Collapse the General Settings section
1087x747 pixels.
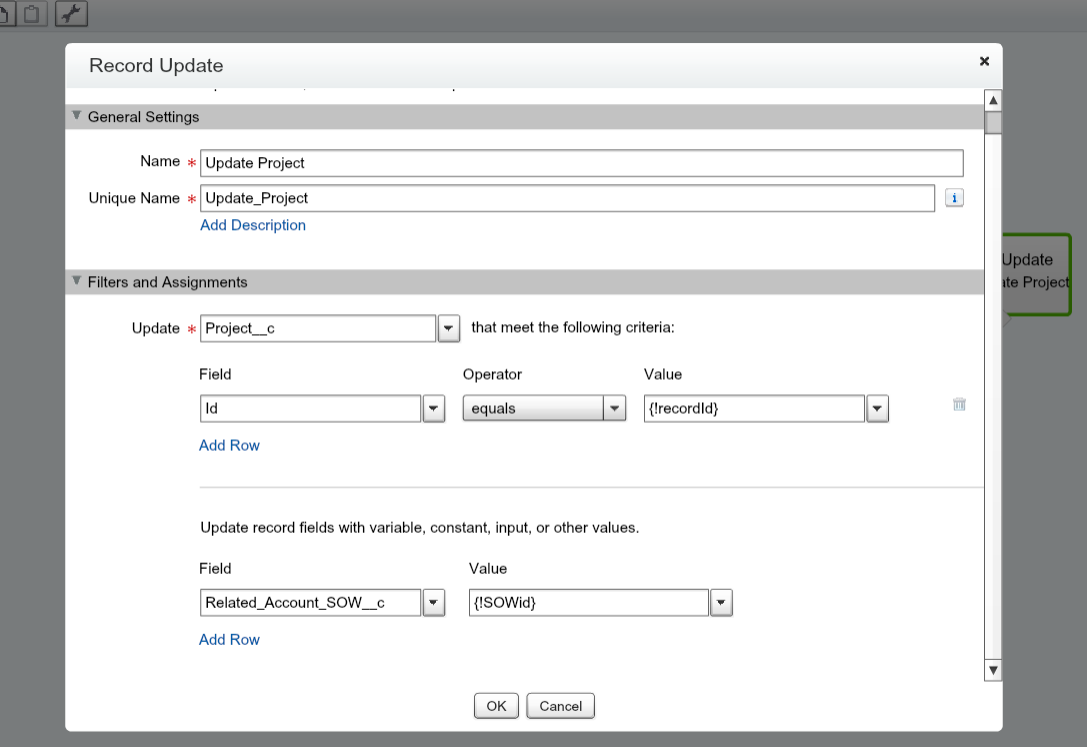click(x=77, y=116)
